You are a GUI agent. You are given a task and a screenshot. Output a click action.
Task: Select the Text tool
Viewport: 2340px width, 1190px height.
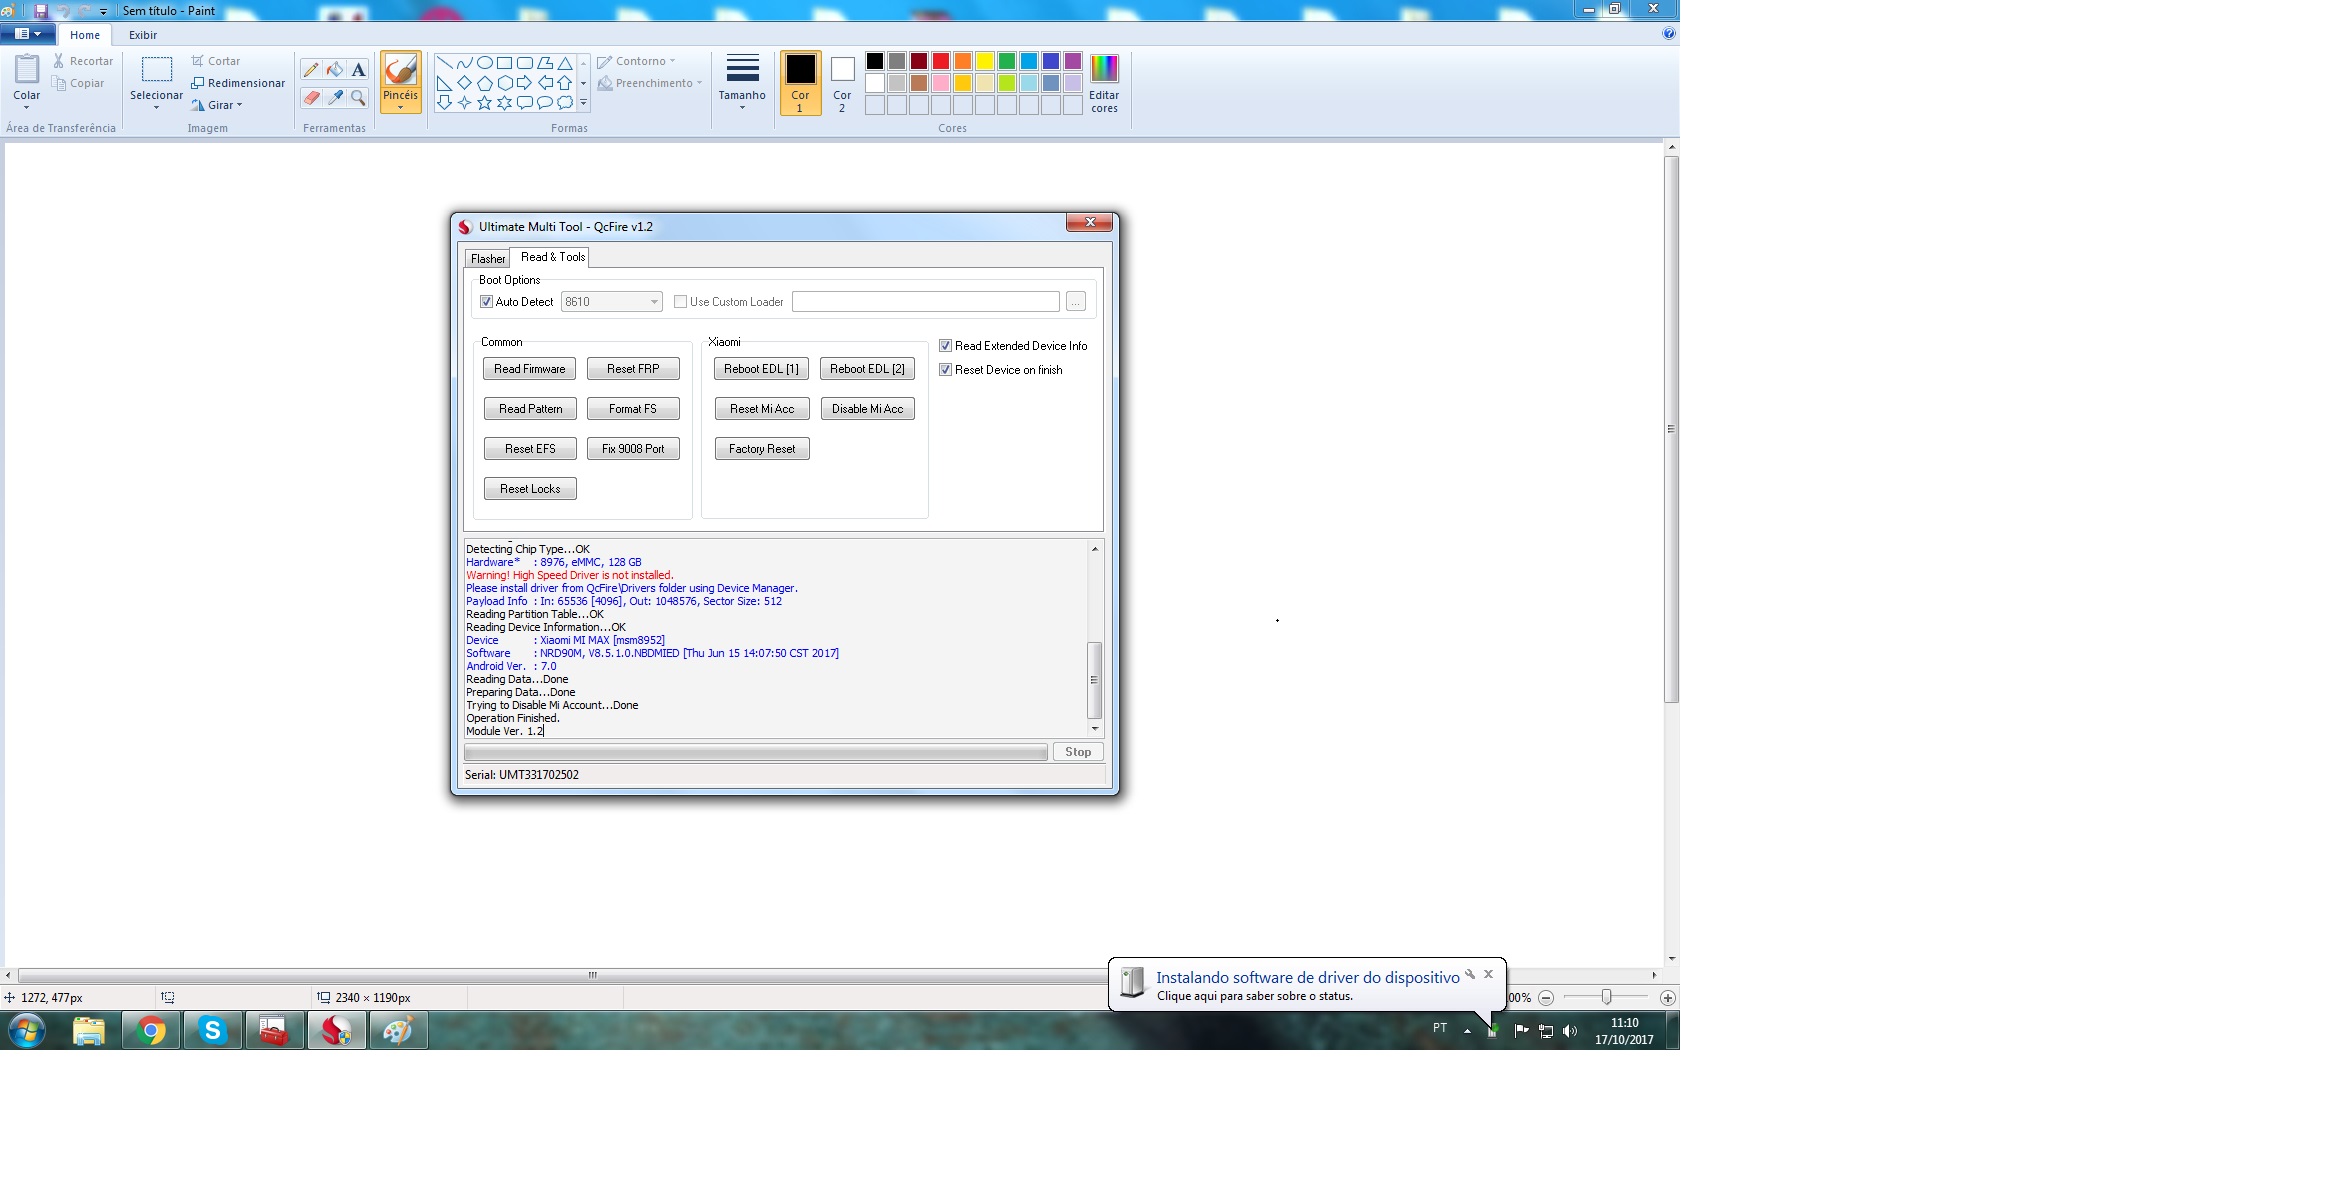pos(359,70)
